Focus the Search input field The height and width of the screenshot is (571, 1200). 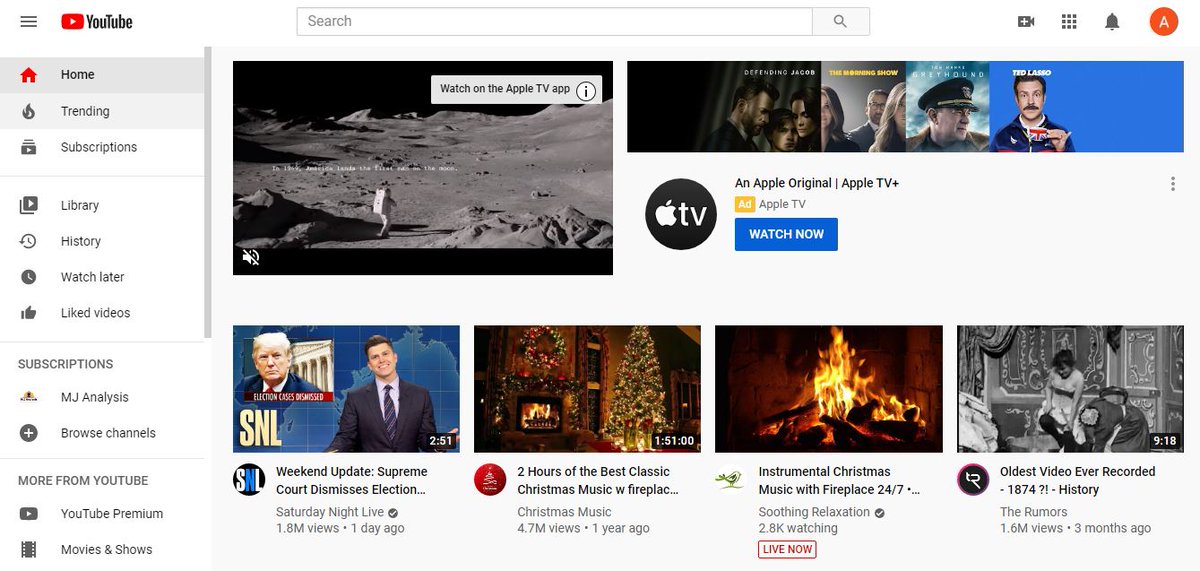(554, 21)
